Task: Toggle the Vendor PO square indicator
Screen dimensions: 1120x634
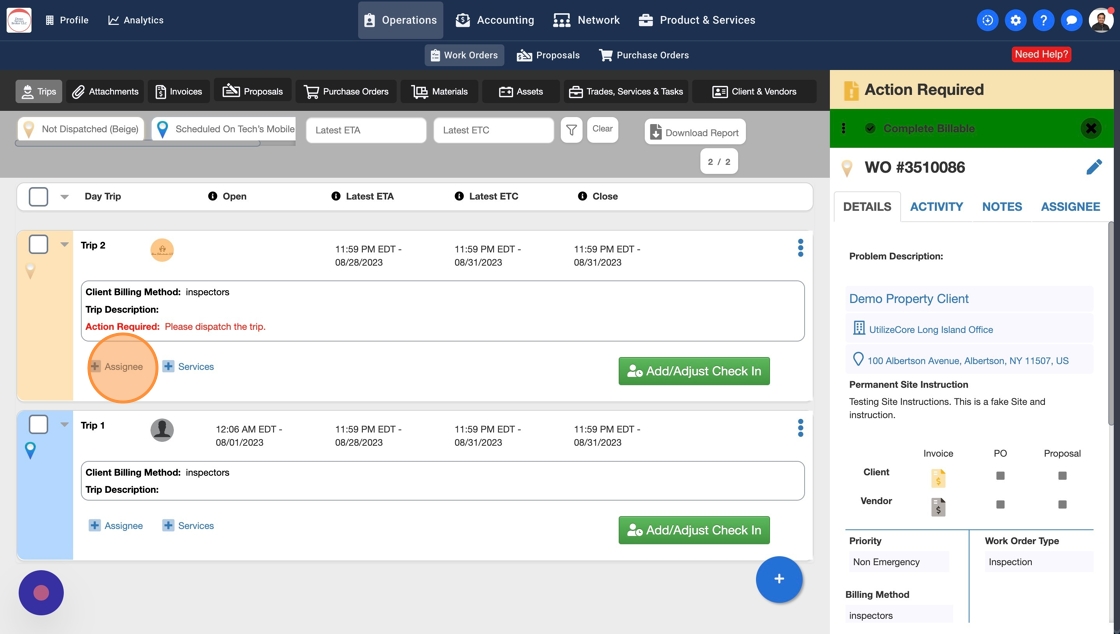Action: (1000, 504)
